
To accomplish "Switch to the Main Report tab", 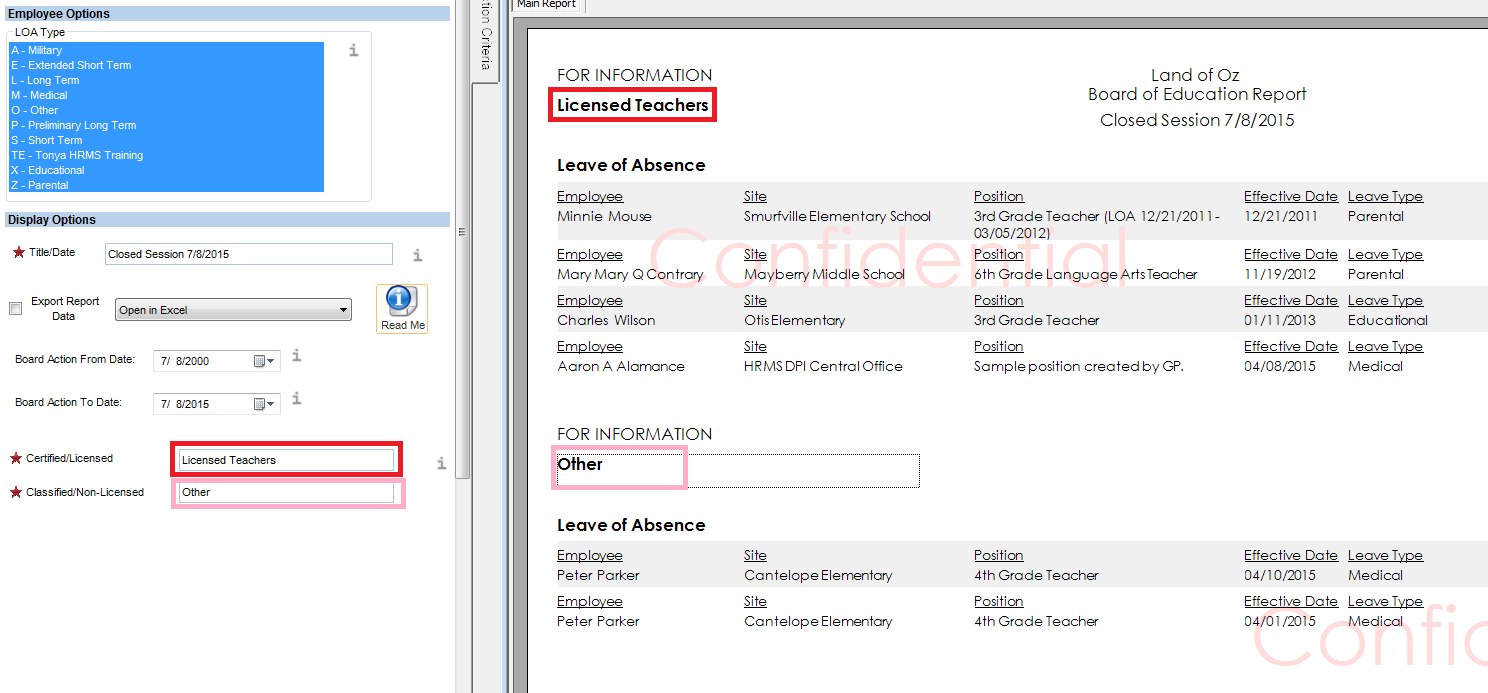I will pos(546,5).
